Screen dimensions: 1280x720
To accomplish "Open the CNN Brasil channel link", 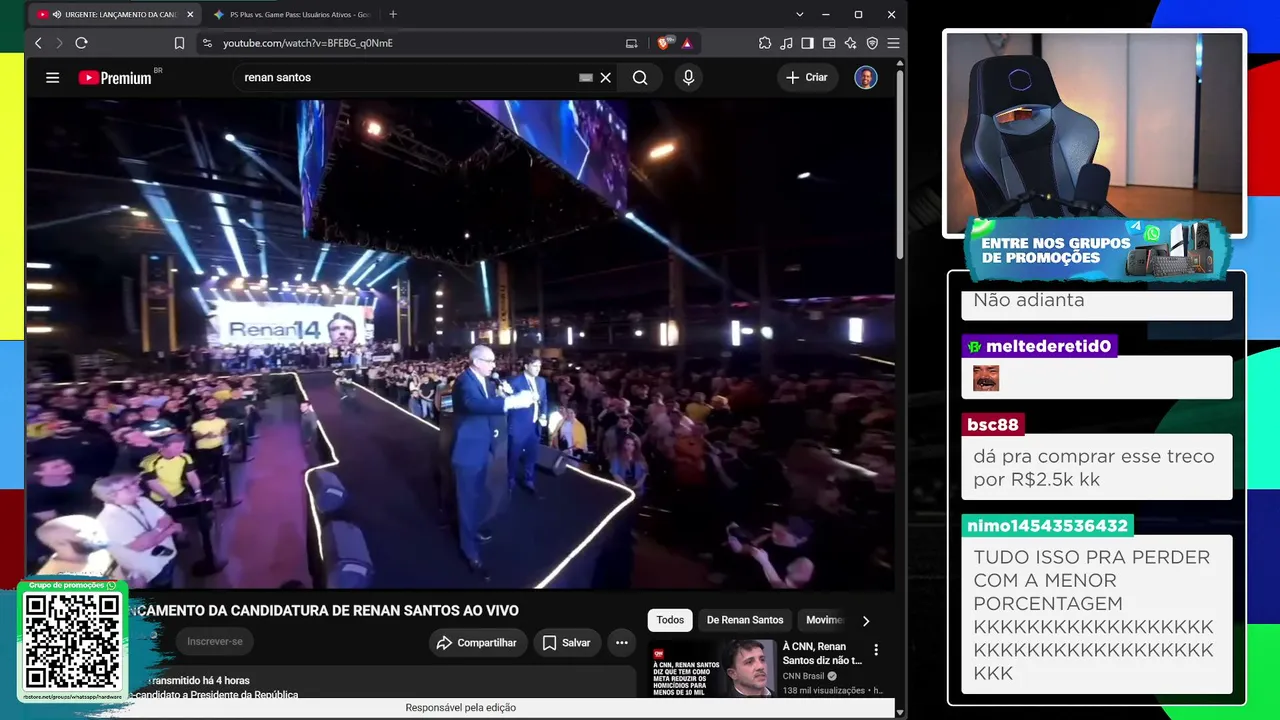I will pyautogui.click(x=803, y=676).
